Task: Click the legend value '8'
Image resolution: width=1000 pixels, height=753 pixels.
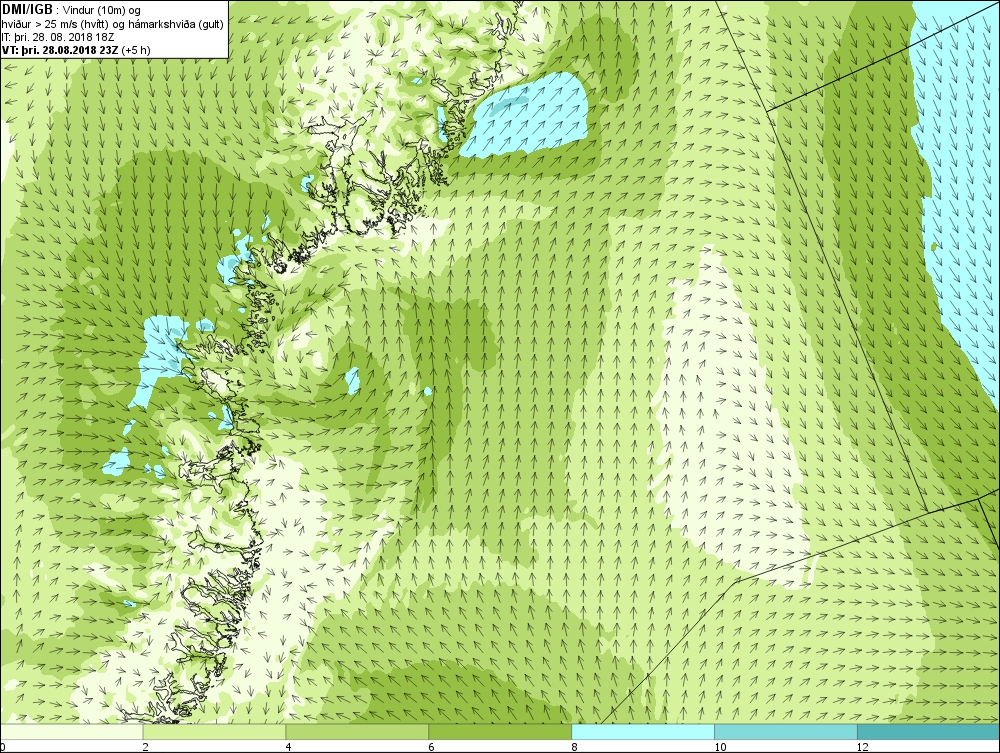Action: coord(574,747)
